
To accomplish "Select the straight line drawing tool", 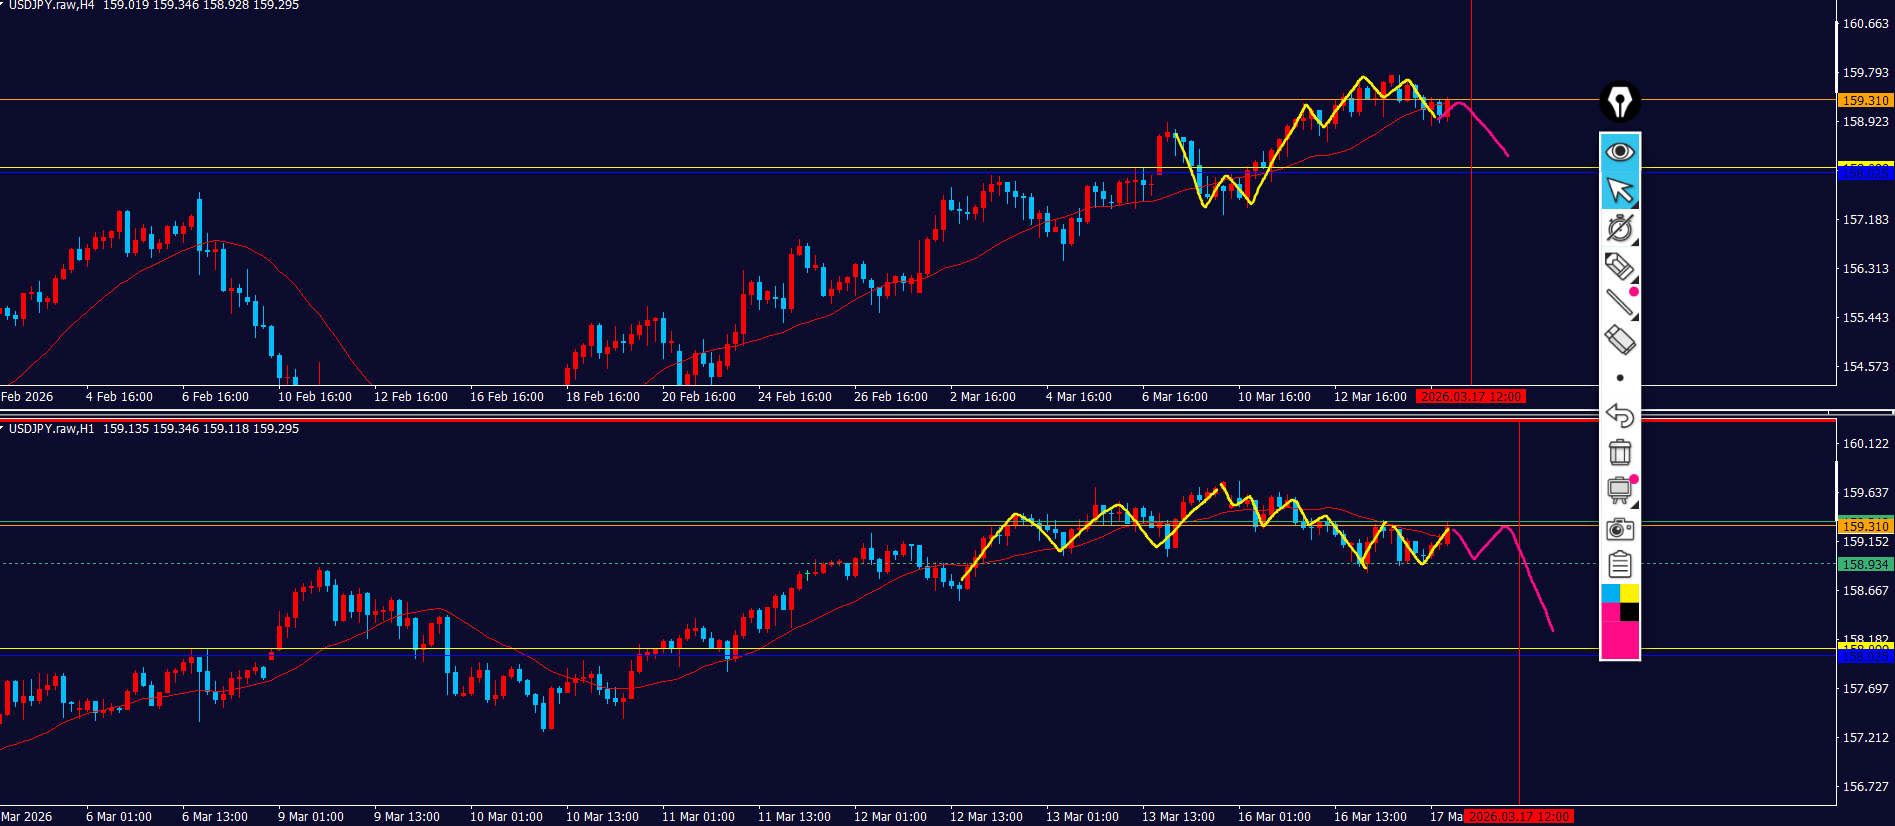I will pyautogui.click(x=1619, y=303).
